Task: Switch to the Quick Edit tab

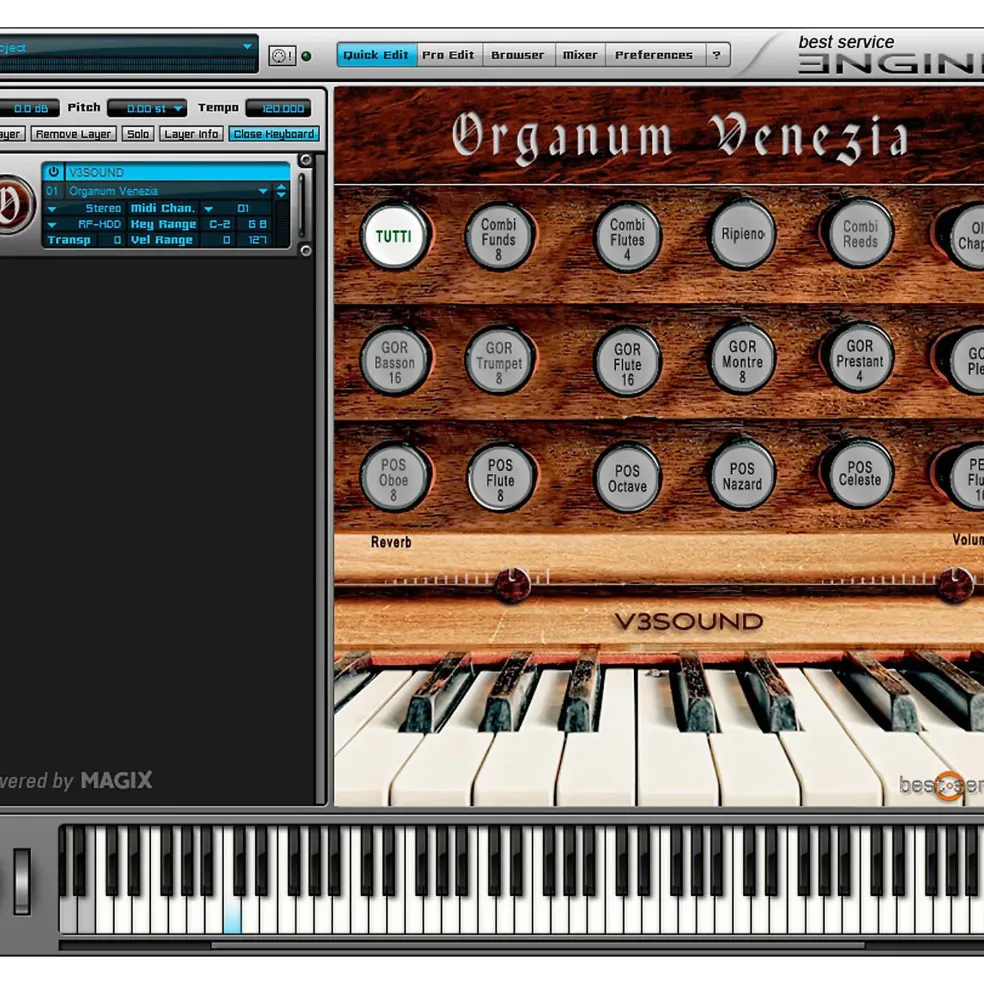Action: (x=376, y=55)
